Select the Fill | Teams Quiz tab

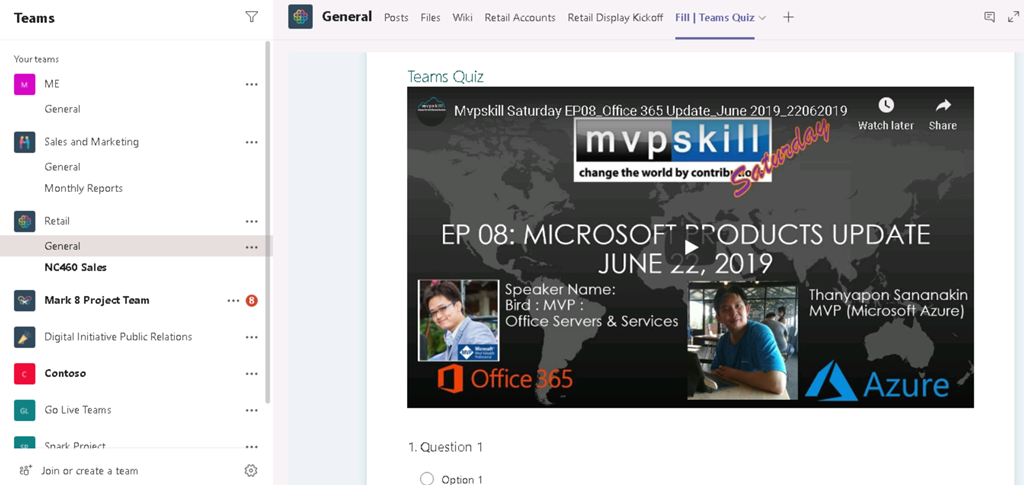715,18
